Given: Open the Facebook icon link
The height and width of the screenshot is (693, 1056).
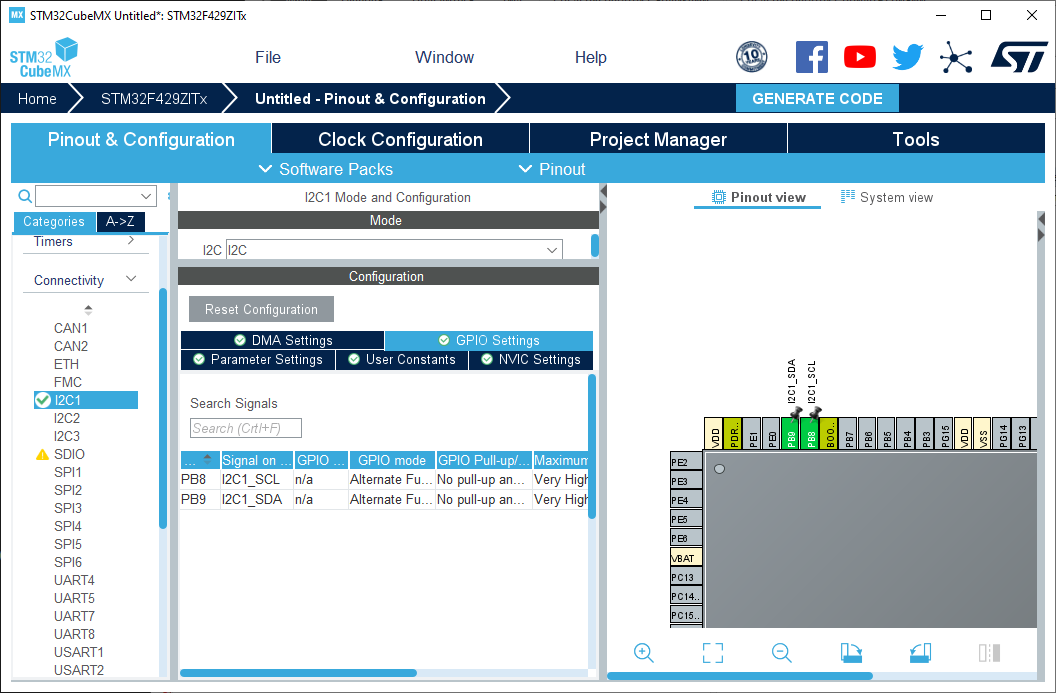Looking at the screenshot, I should (812, 57).
